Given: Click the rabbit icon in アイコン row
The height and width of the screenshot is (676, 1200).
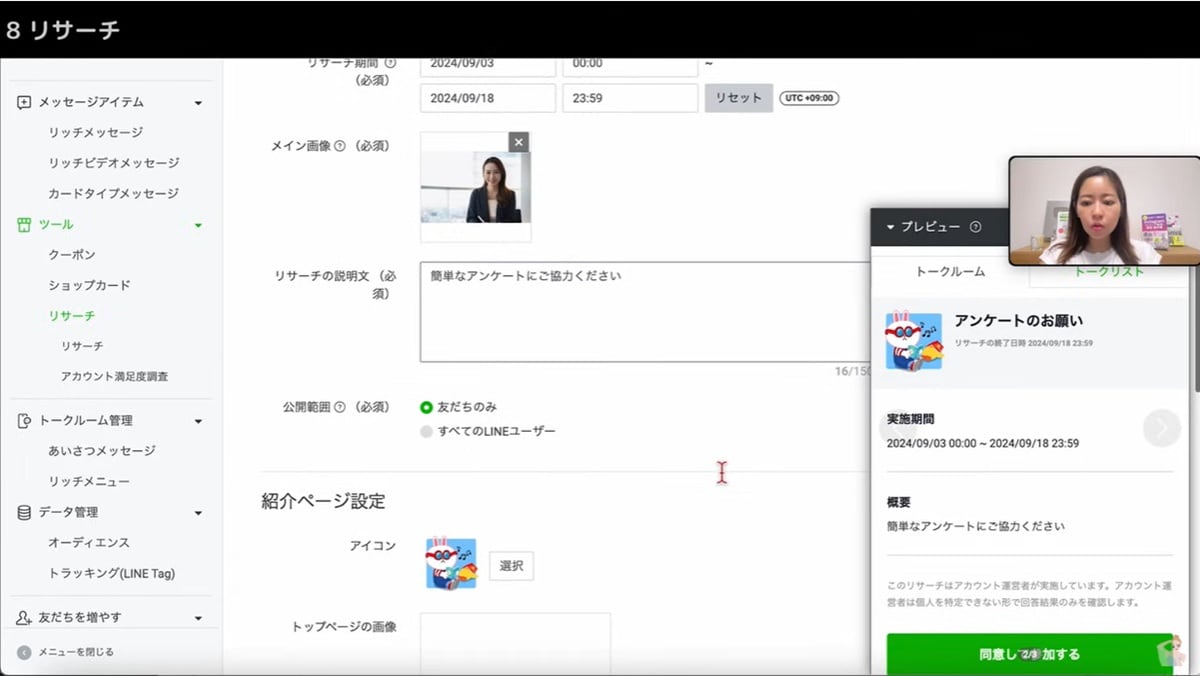Looking at the screenshot, I should 451,564.
